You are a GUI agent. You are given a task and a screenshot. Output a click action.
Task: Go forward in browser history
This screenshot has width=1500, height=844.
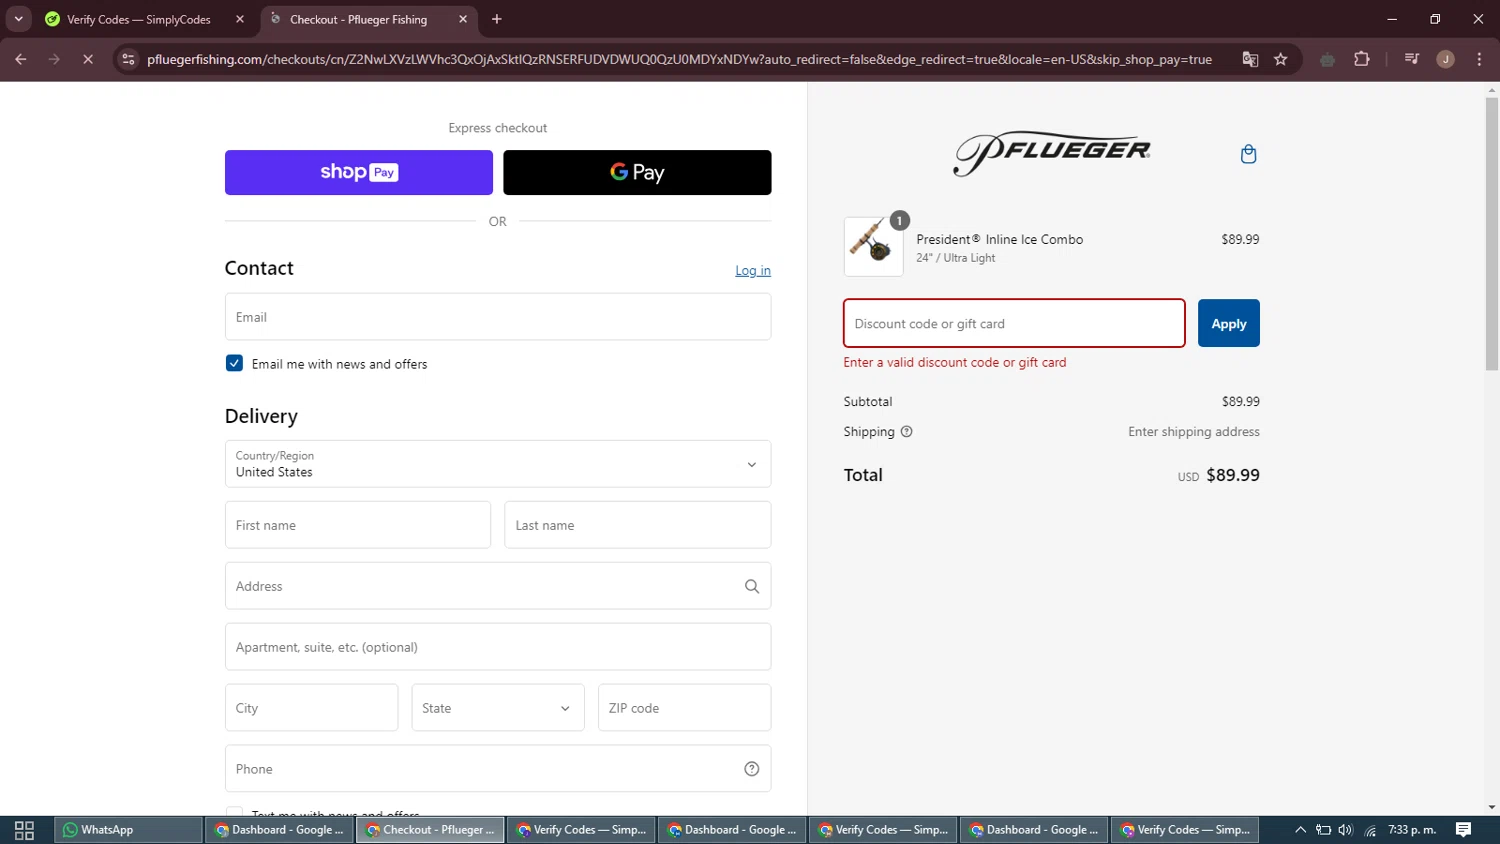(55, 59)
